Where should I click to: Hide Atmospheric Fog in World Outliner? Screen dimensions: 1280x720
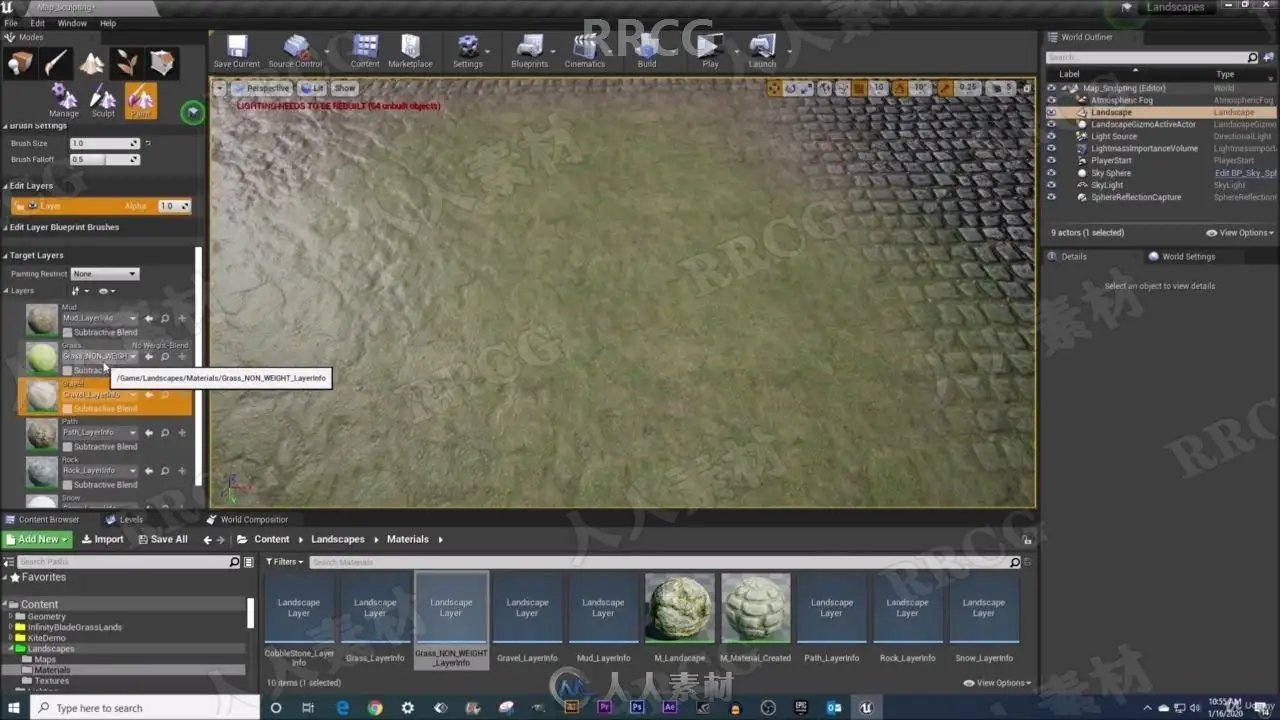point(1051,100)
